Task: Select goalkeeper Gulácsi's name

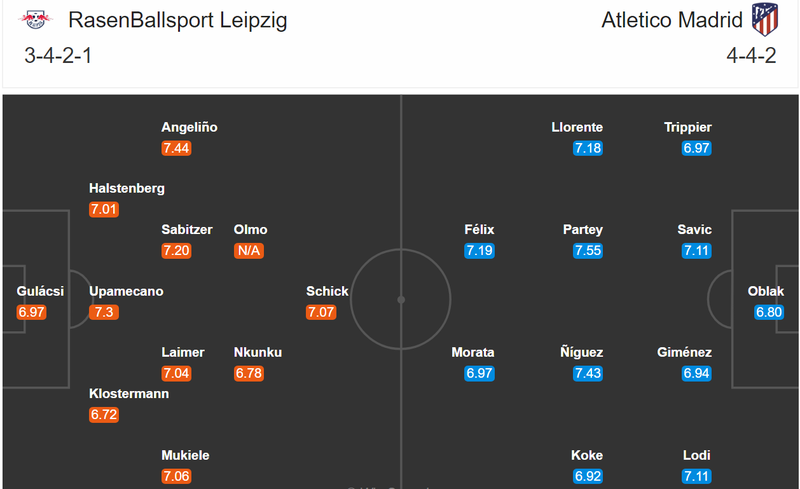Action: (40, 291)
